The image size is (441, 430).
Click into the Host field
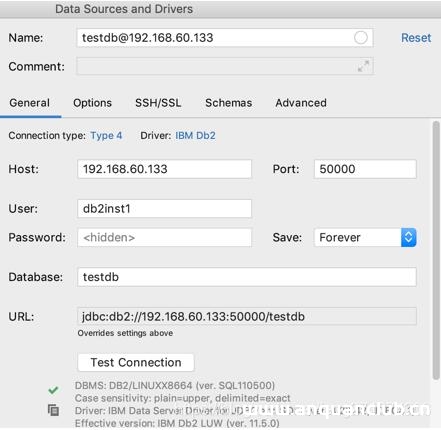164,169
